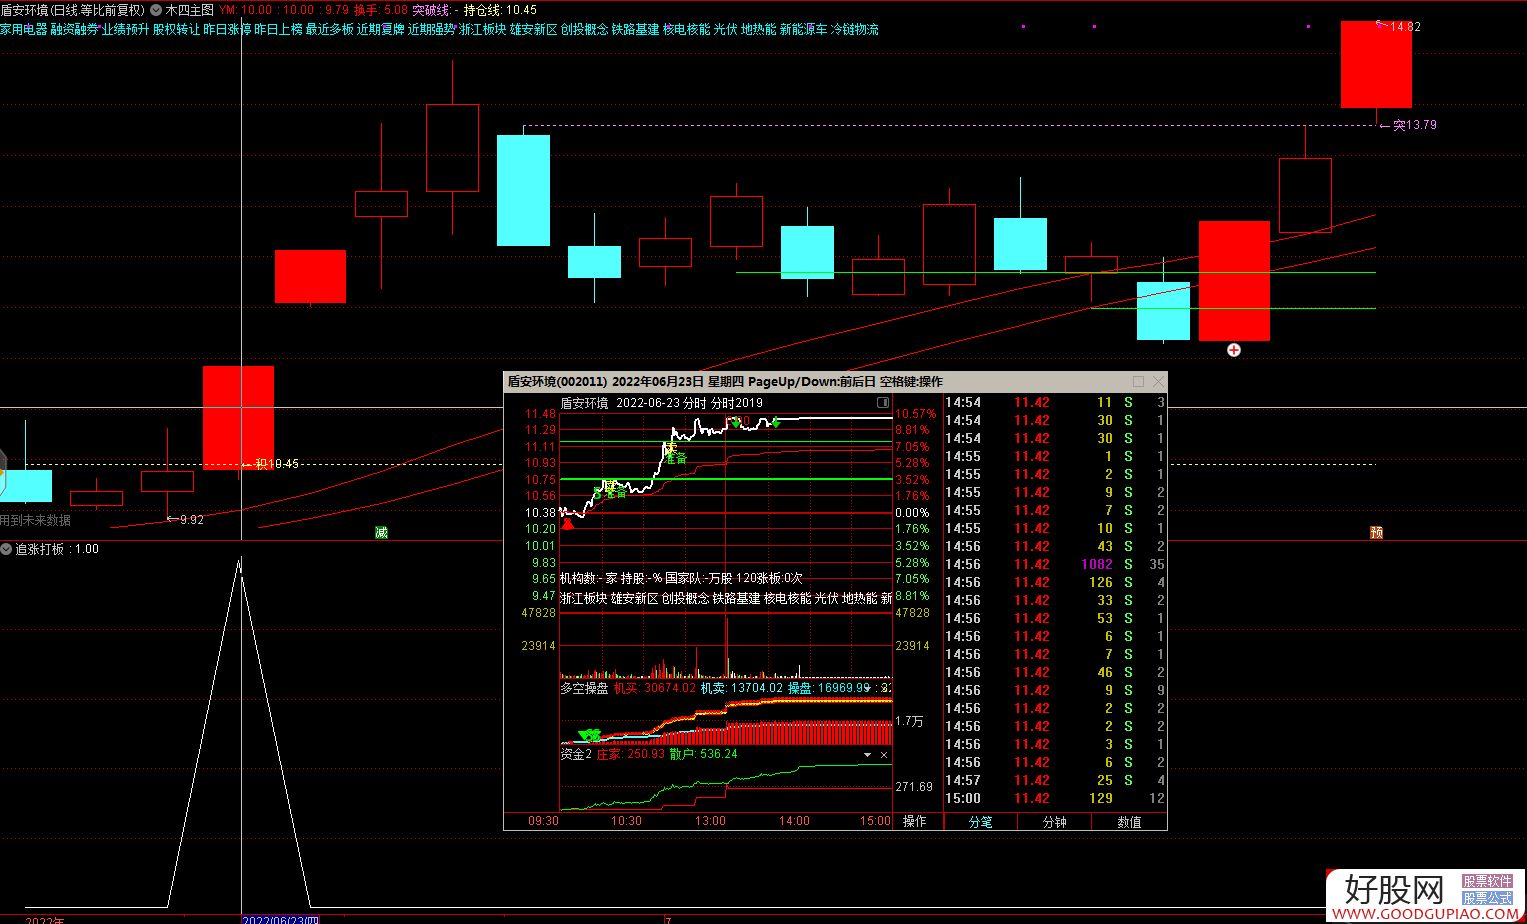
Task: Select the 家用电器 sector tag
Action: [x=24, y=30]
